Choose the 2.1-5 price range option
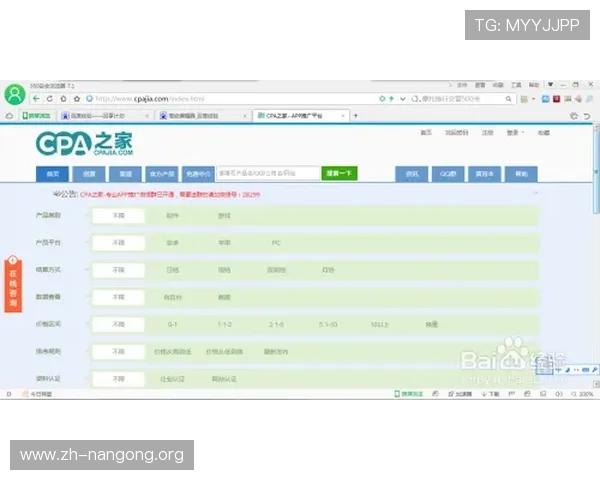 click(276, 325)
